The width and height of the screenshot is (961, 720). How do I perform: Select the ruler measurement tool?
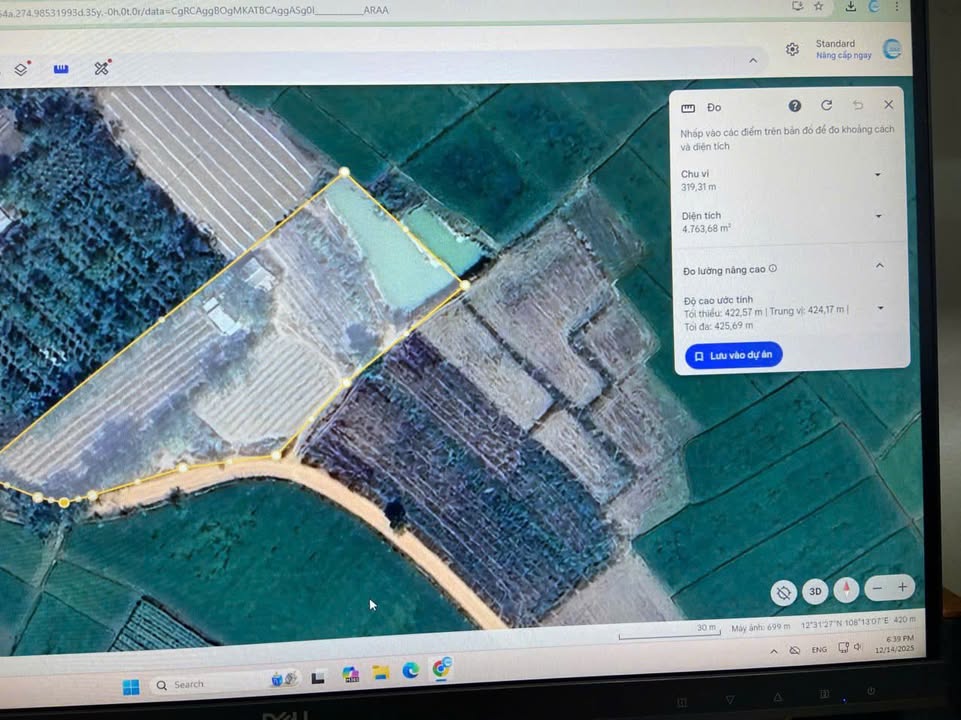61,68
